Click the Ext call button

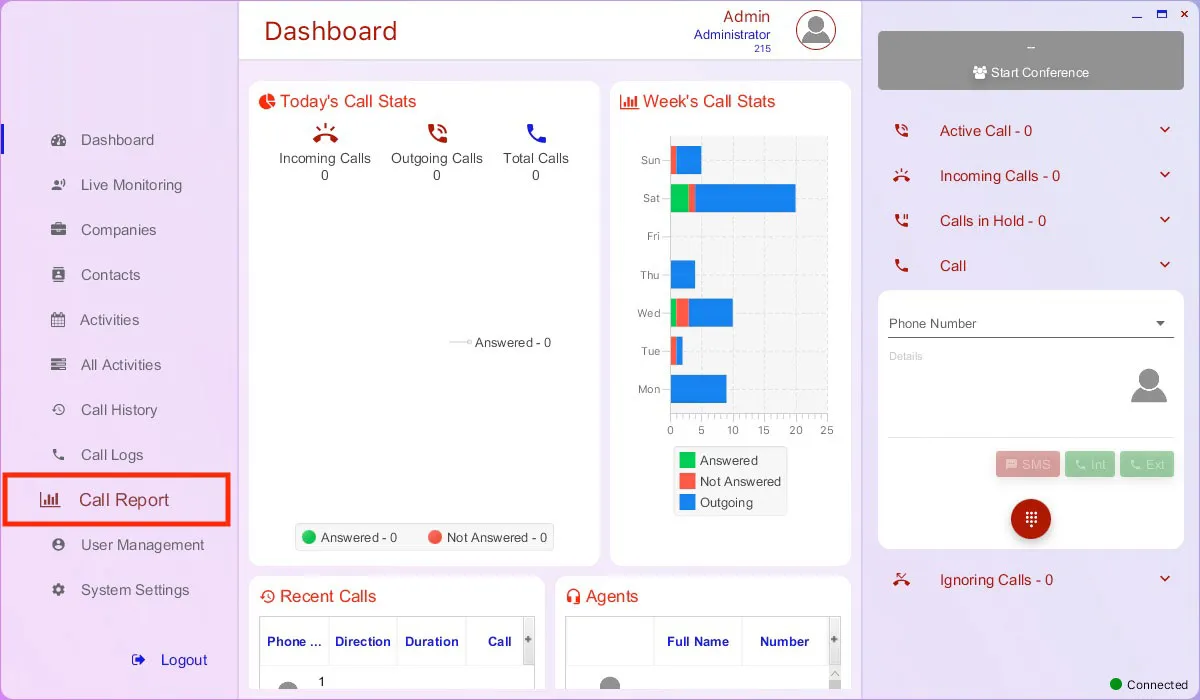click(x=1147, y=464)
